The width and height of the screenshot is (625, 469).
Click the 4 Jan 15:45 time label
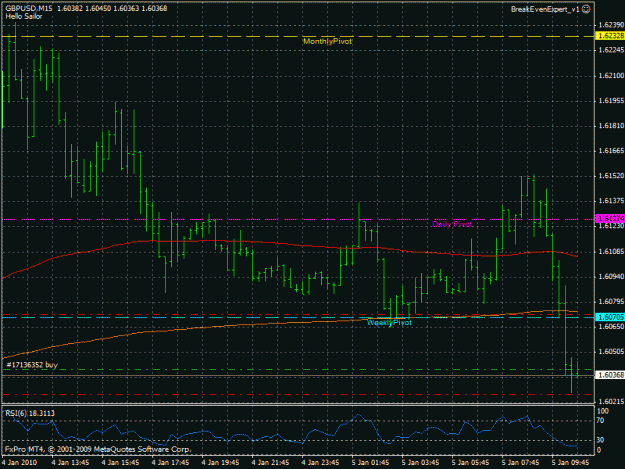pos(120,463)
